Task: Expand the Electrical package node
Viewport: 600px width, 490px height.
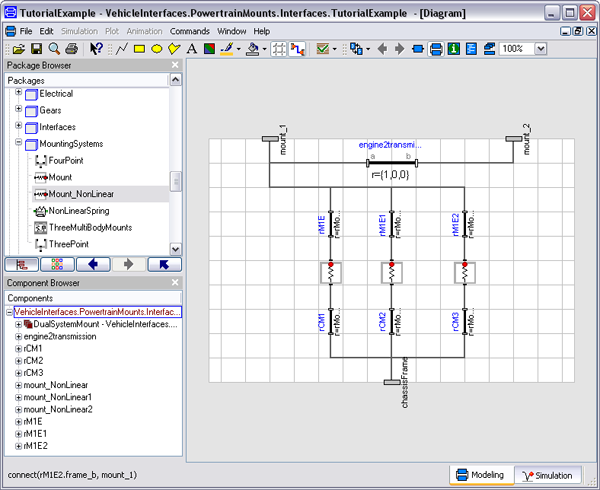Action: coord(18,93)
